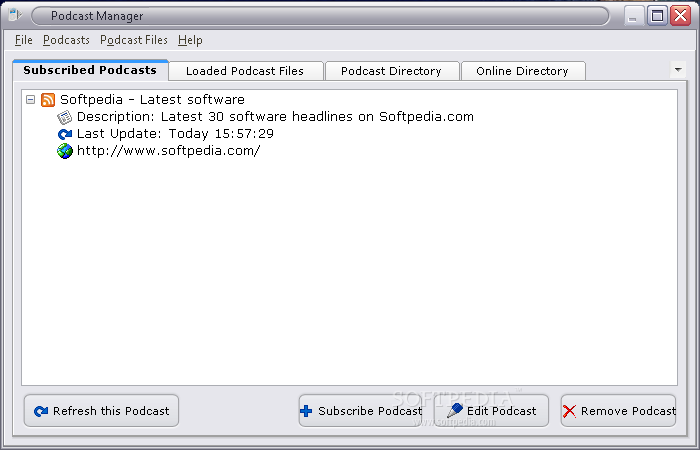The image size is (700, 450).
Task: Open the Podcasts menu
Action: coord(66,40)
